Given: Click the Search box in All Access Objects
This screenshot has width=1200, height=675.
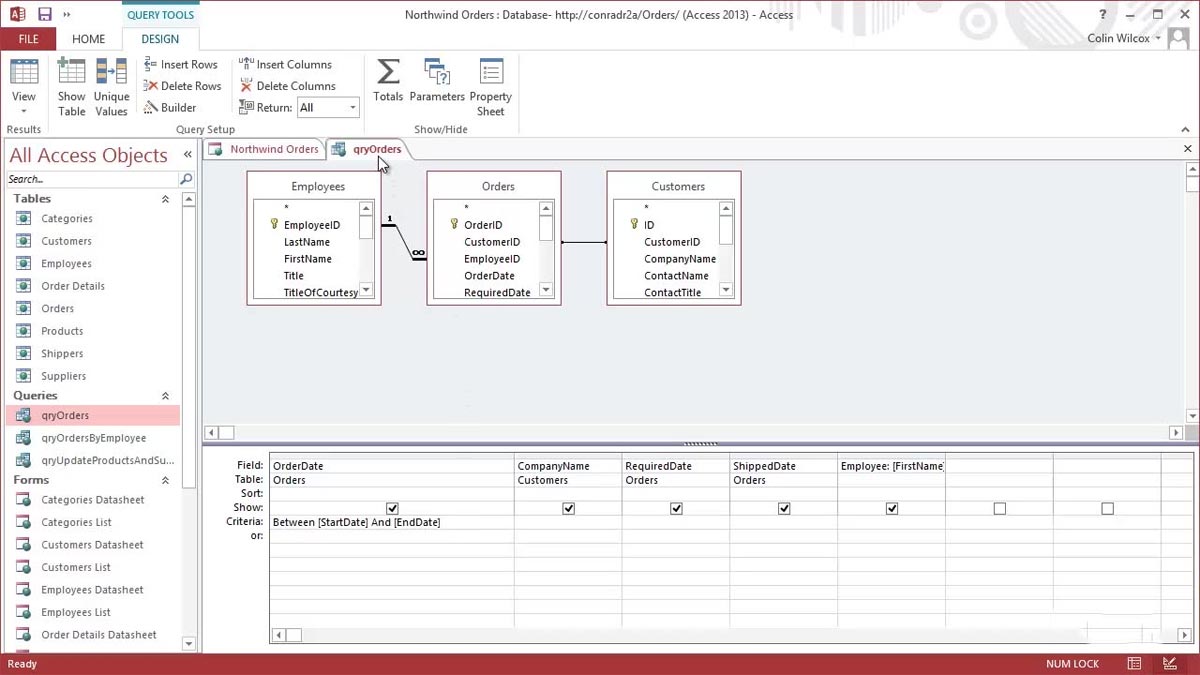Looking at the screenshot, I should pos(90,178).
